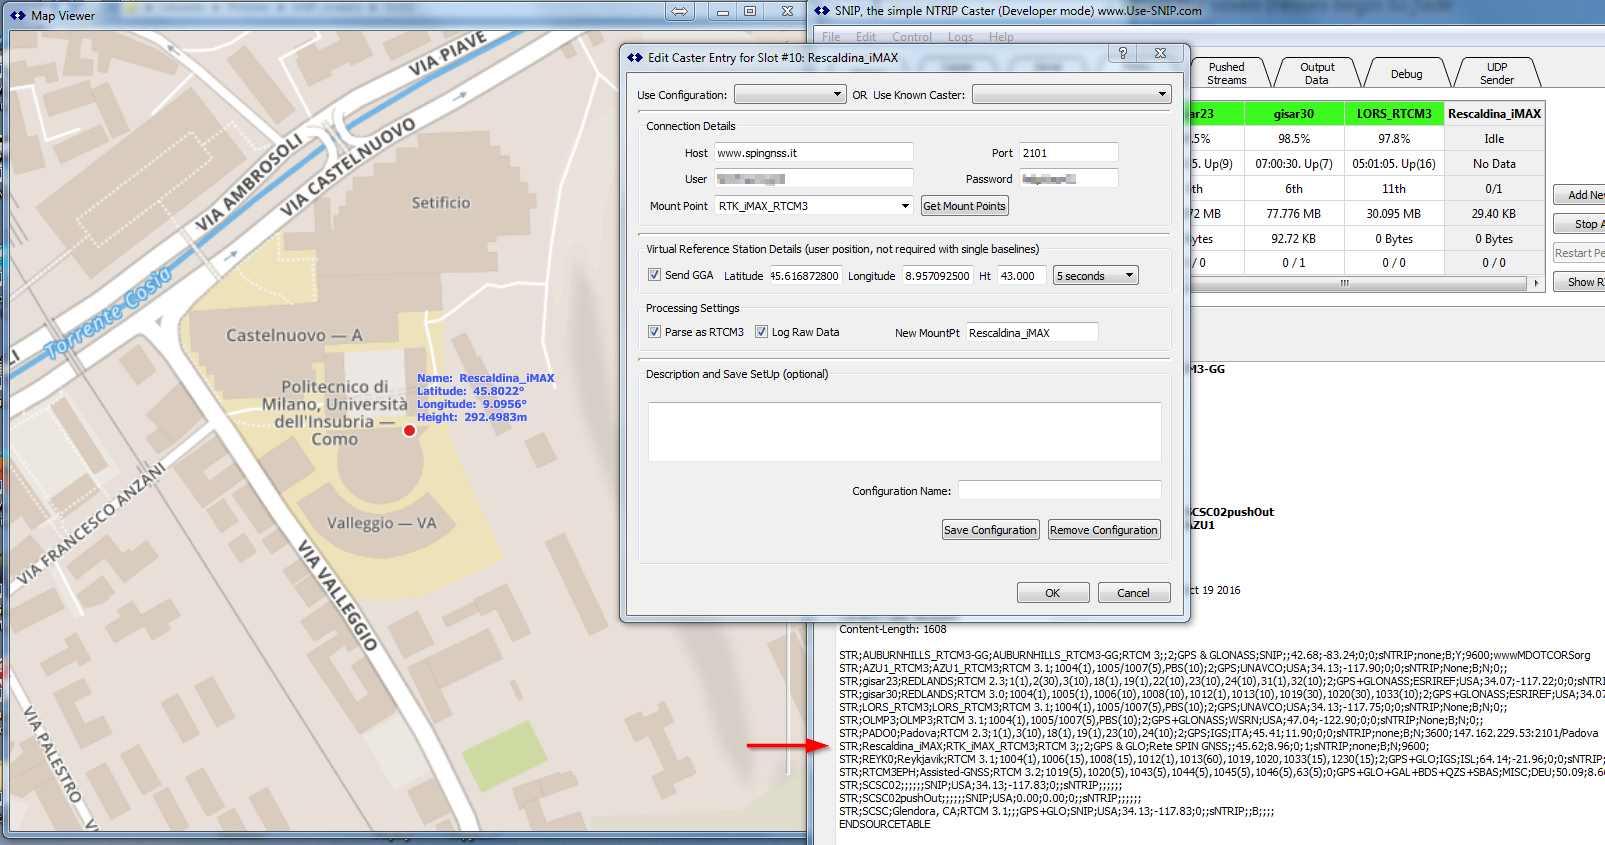Click the red station marker on the map
1605x845 pixels.
coord(409,431)
